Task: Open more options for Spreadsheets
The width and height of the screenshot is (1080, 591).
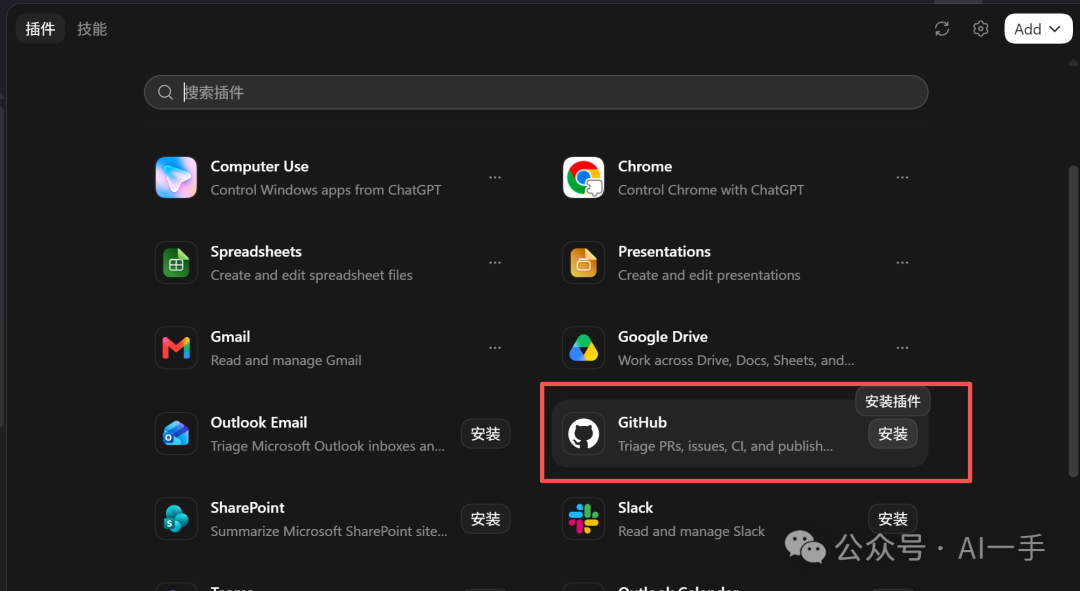Action: [495, 263]
